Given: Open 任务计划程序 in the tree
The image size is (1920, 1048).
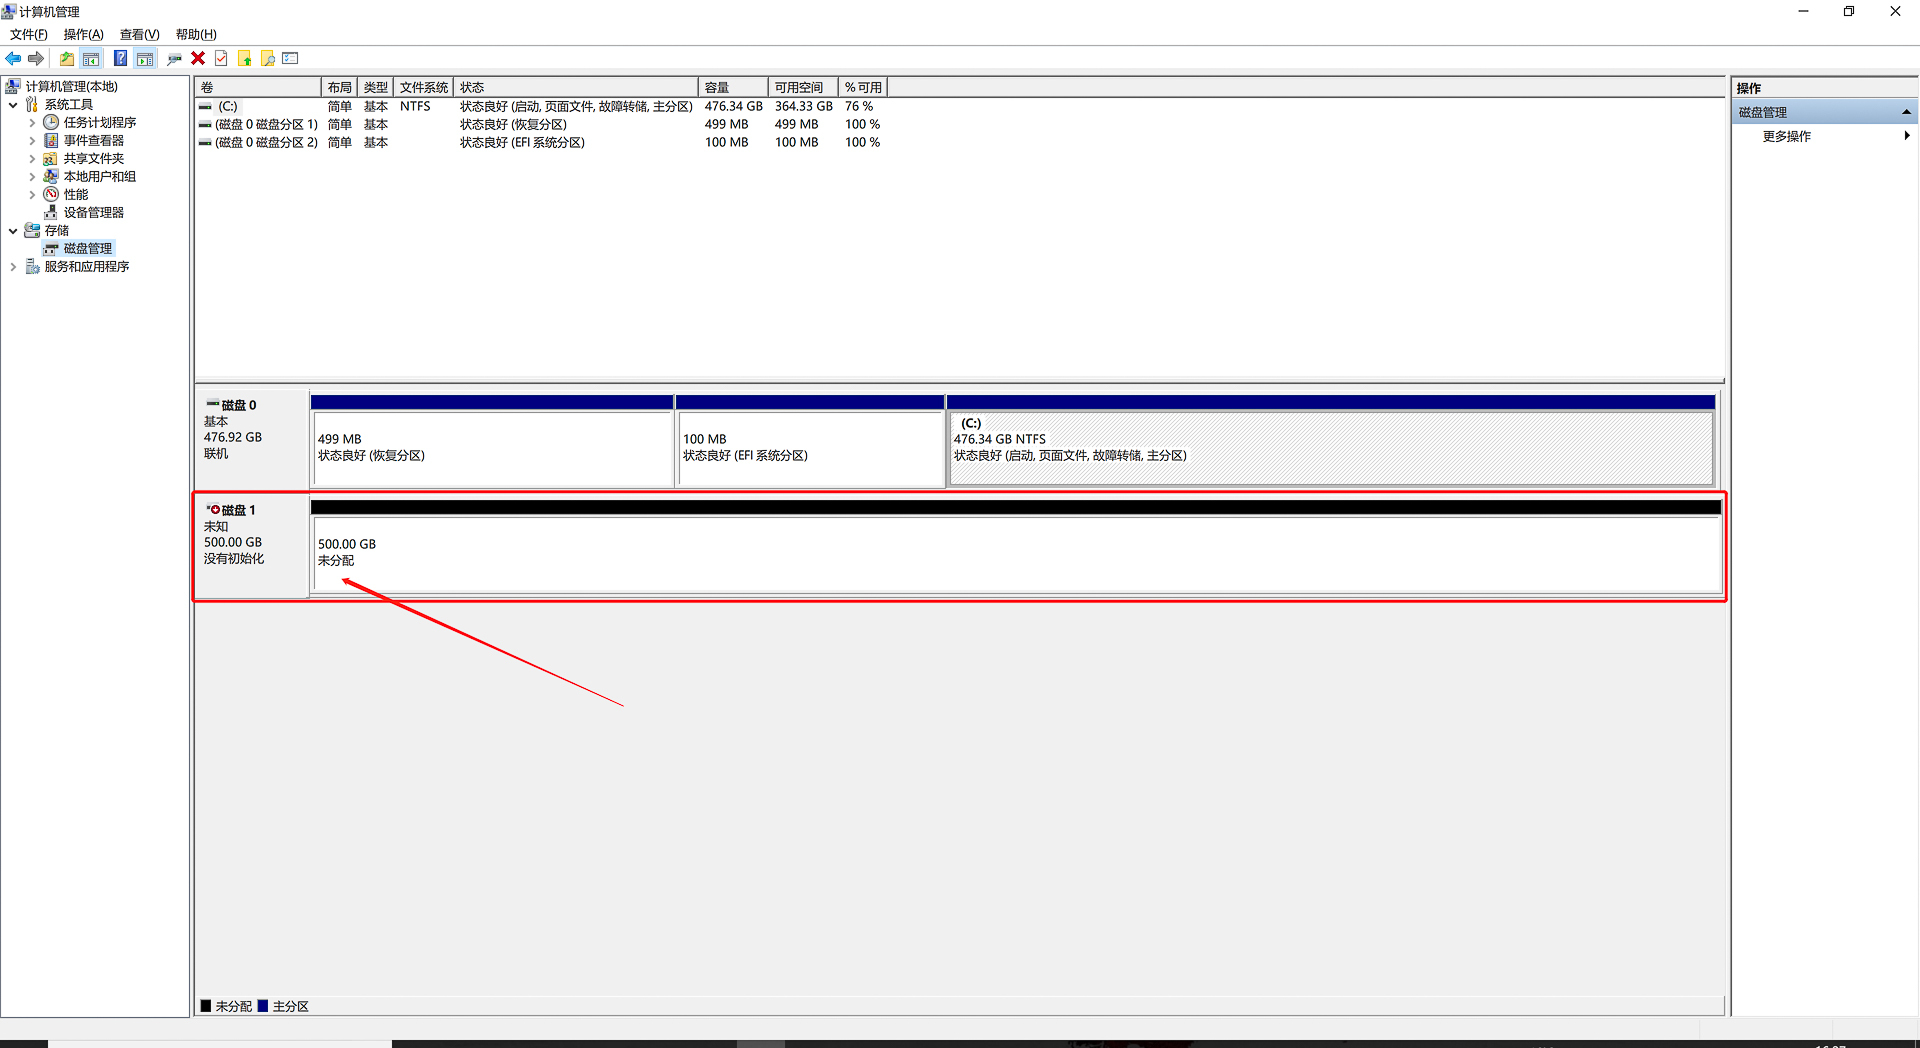Looking at the screenshot, I should pyautogui.click(x=100, y=123).
